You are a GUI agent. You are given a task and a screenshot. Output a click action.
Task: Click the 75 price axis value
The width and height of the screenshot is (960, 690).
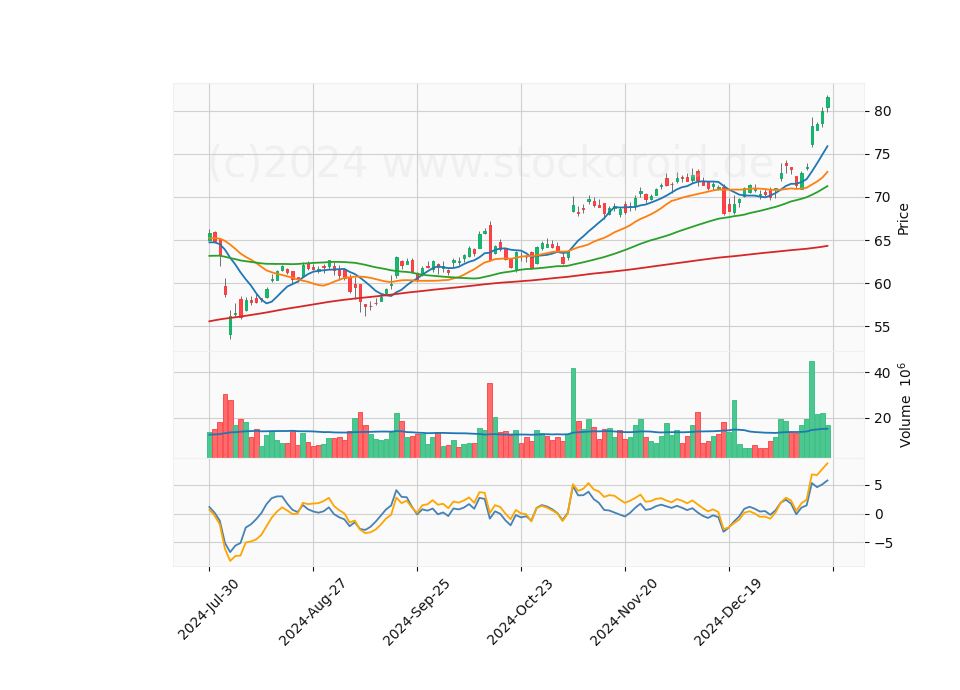(x=882, y=154)
